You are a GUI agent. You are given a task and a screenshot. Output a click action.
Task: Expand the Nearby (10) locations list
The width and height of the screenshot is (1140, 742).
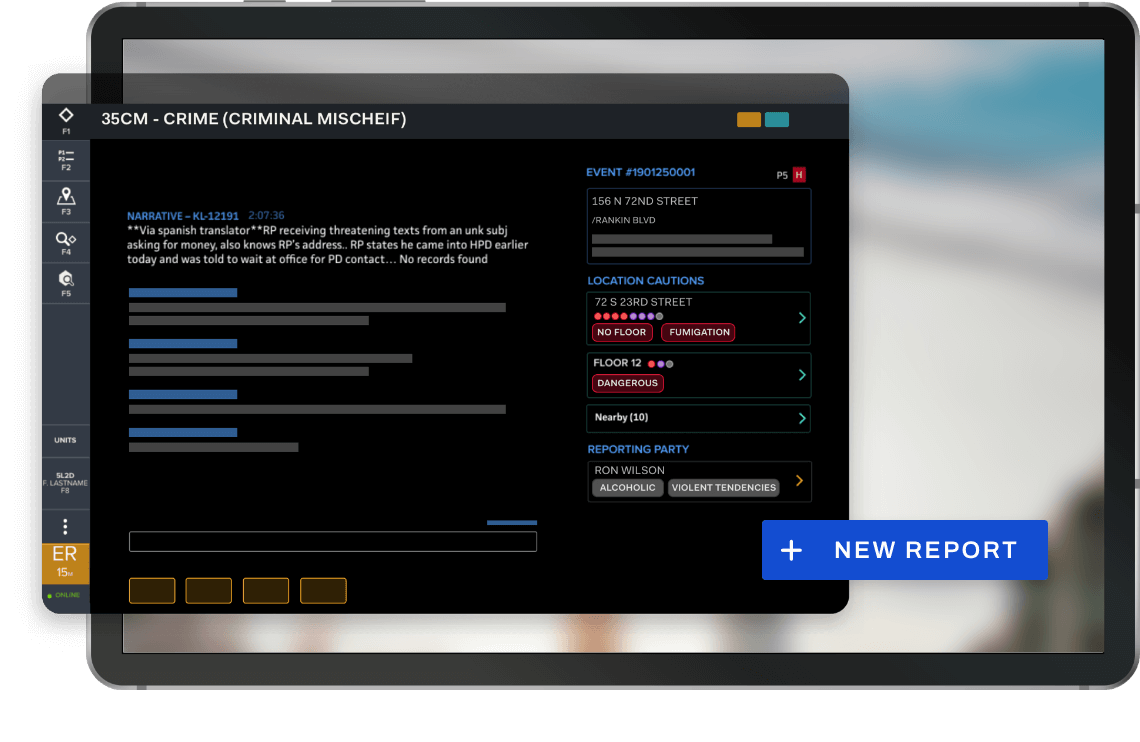coord(699,418)
